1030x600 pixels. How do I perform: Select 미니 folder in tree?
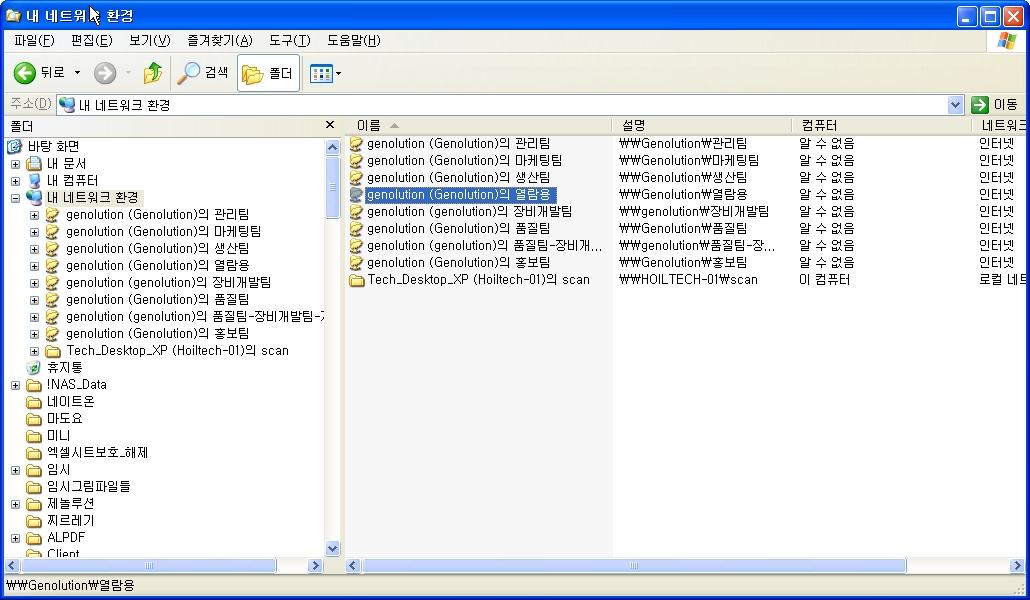pos(58,436)
